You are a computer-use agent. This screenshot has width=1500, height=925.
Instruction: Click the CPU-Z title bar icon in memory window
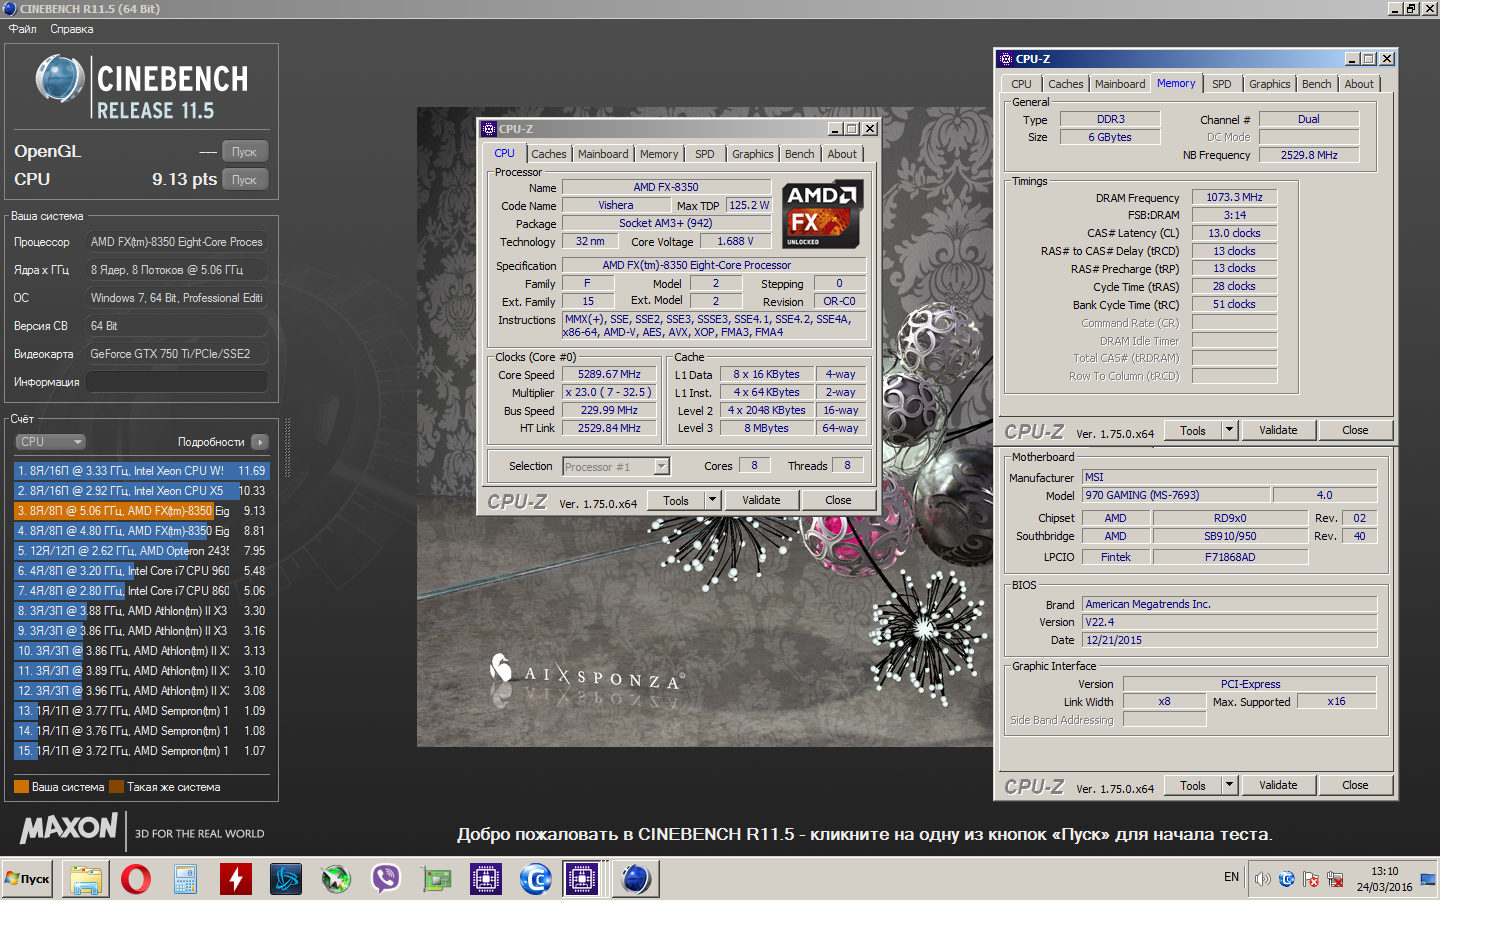[x=1006, y=59]
